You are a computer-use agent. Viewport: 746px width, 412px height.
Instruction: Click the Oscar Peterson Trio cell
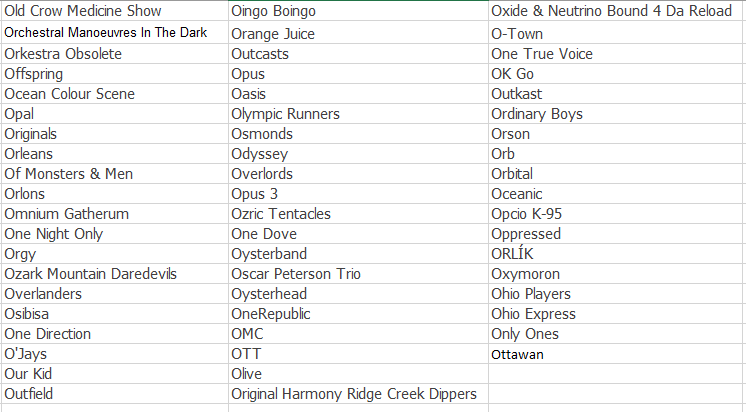pyautogui.click(x=358, y=274)
